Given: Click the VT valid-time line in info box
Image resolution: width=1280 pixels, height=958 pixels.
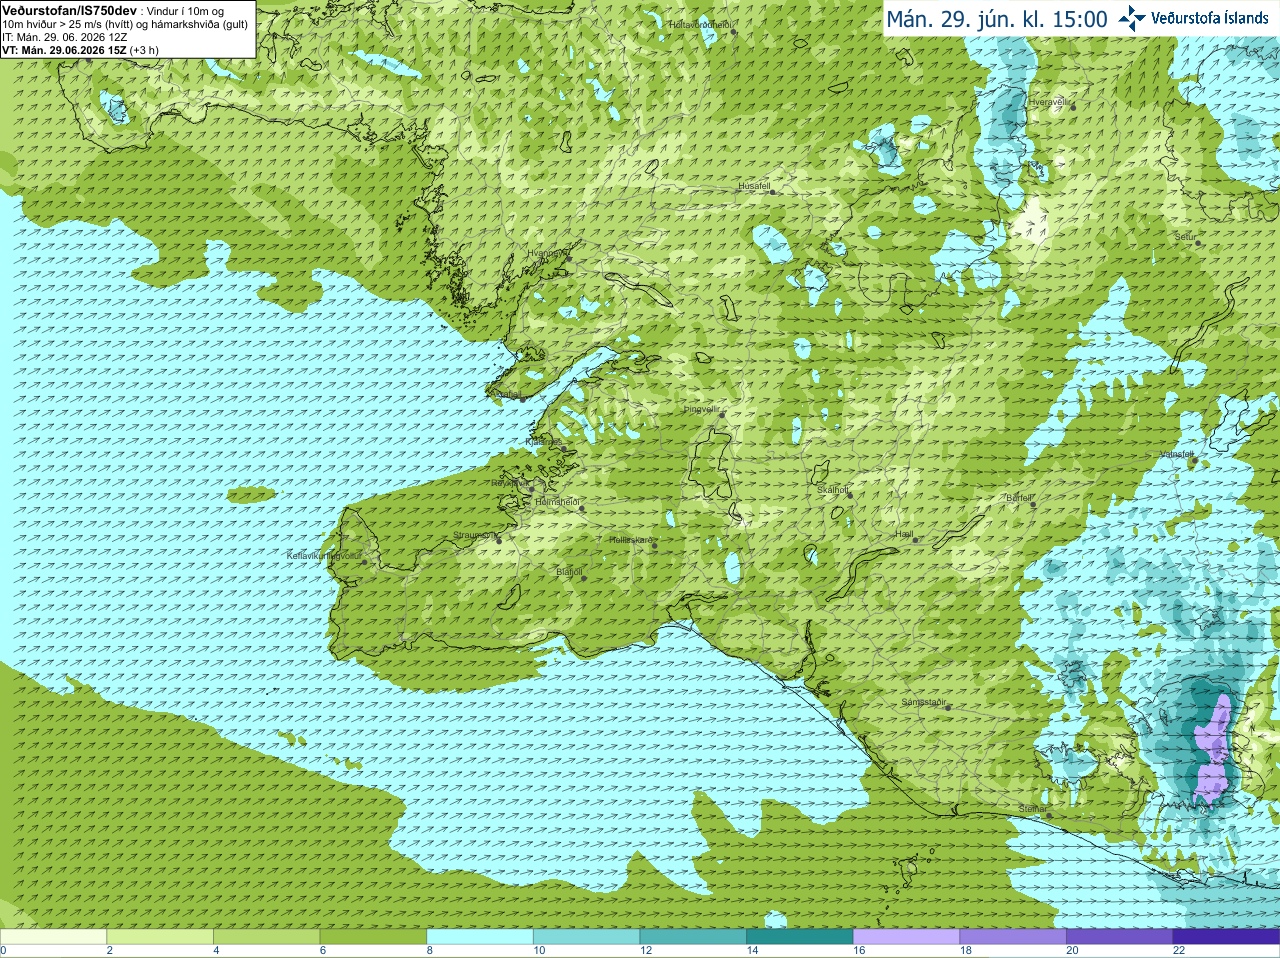Looking at the screenshot, I should (x=80, y=50).
